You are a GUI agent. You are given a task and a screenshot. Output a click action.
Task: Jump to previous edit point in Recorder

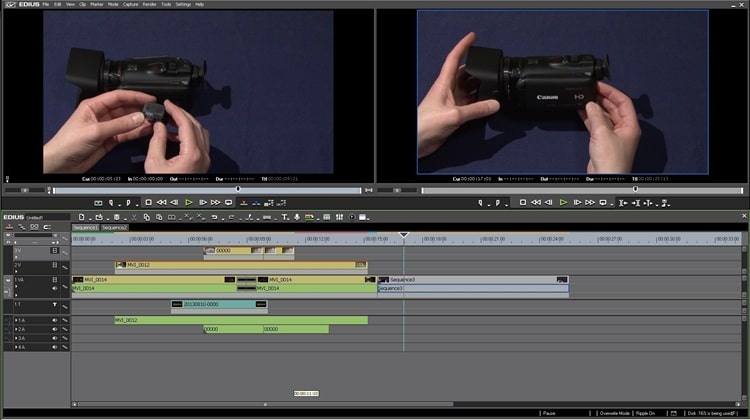(623, 203)
